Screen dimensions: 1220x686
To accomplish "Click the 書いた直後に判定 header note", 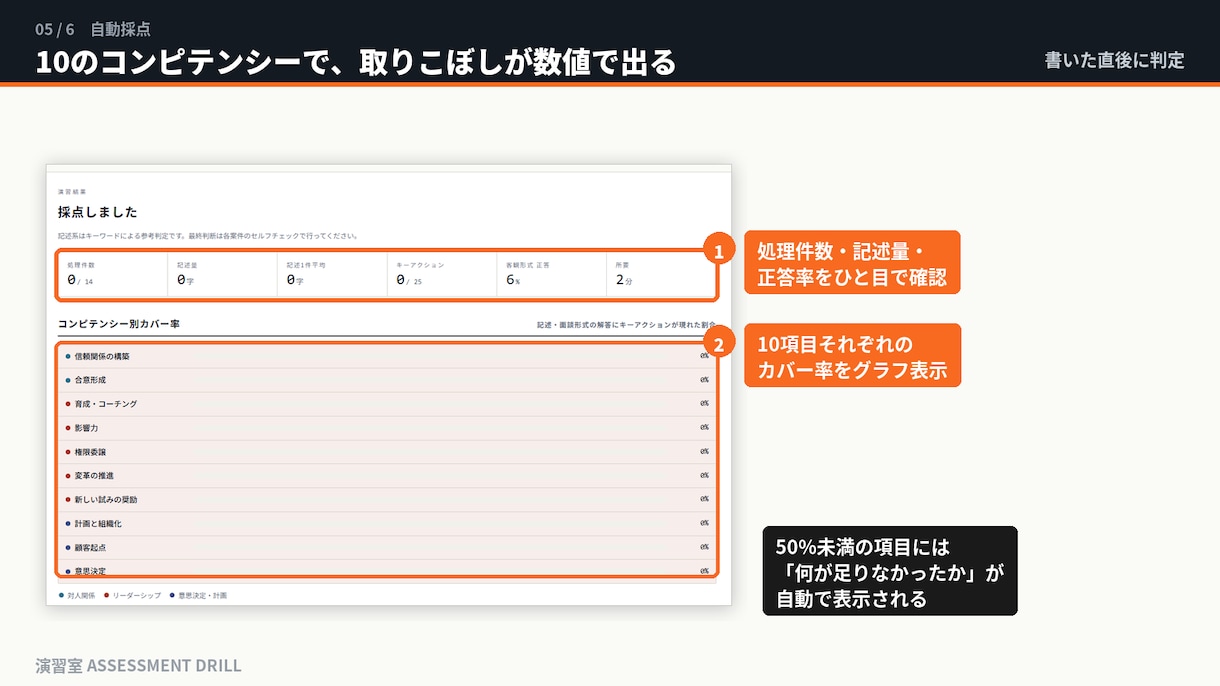I will [1114, 60].
